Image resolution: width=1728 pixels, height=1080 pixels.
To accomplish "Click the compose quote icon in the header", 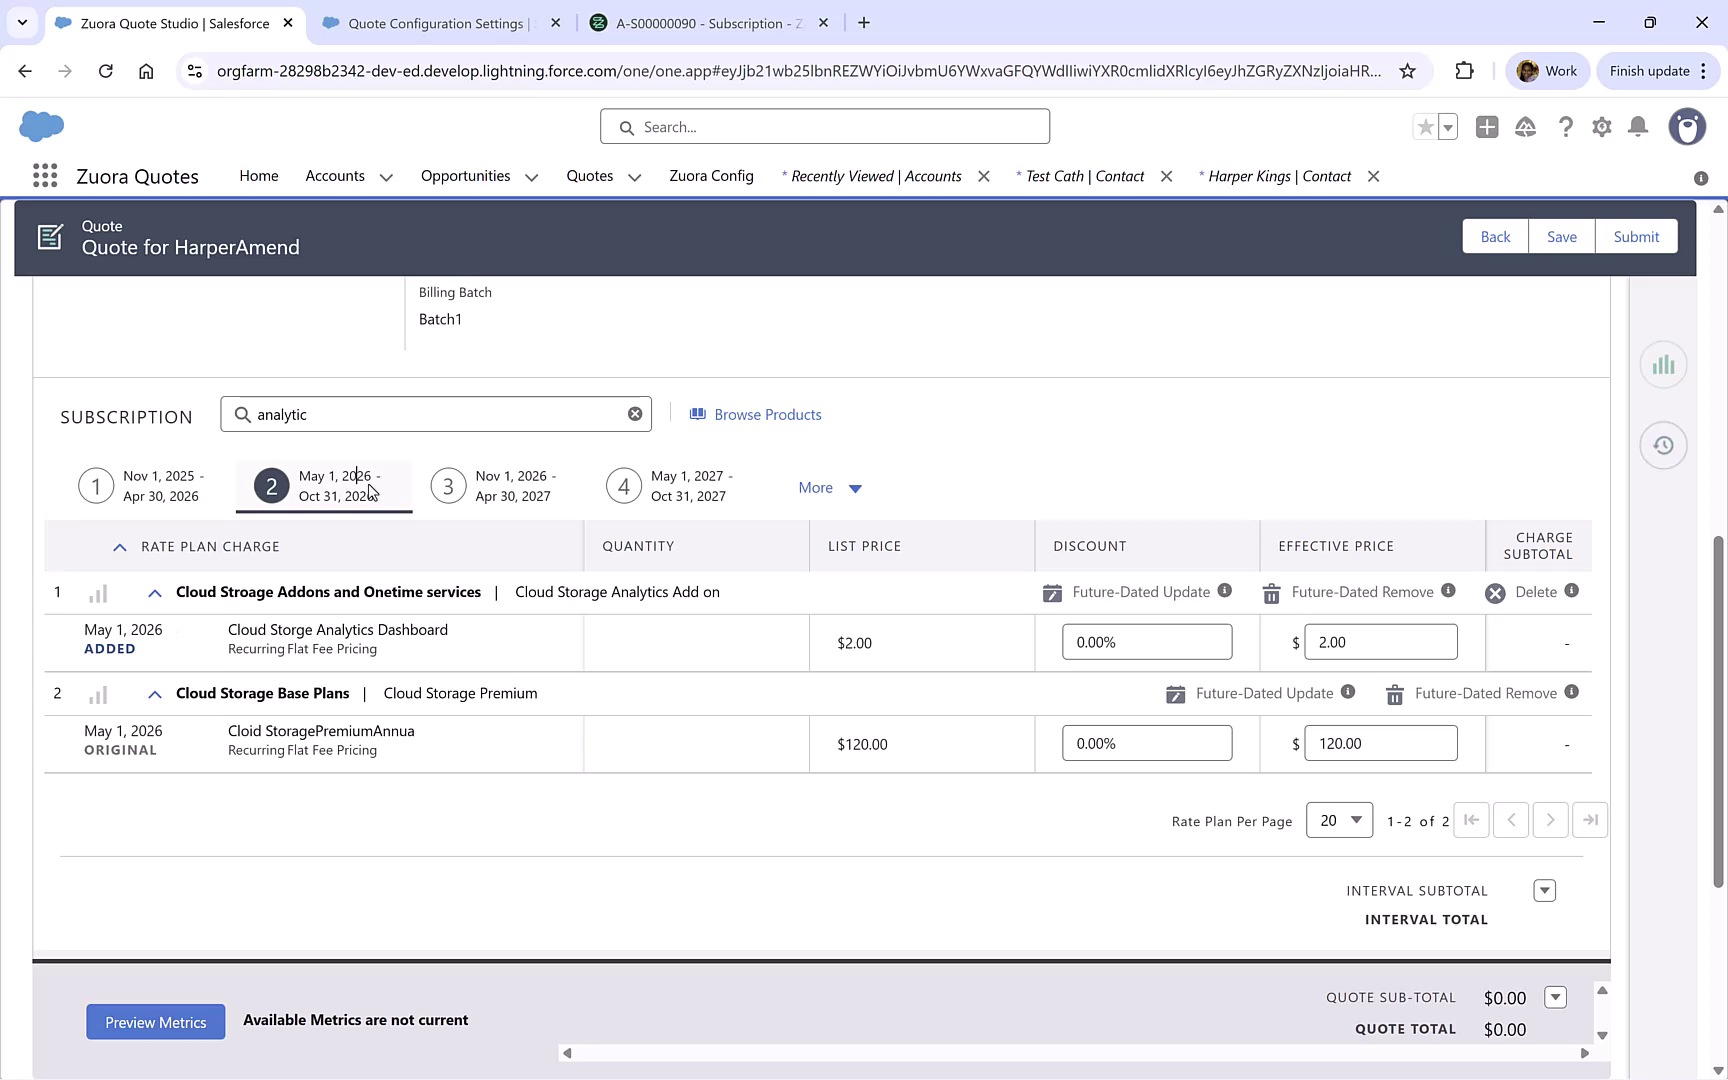I will point(50,237).
